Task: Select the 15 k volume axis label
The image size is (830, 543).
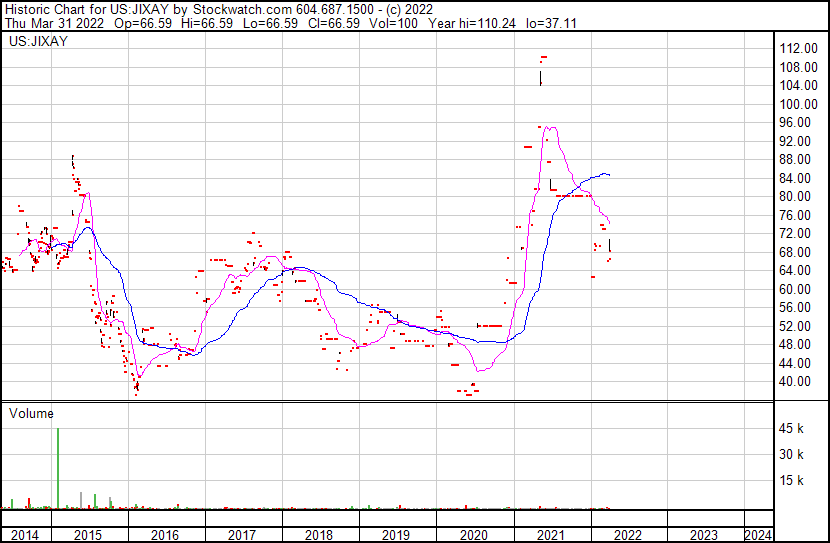Action: tap(793, 481)
